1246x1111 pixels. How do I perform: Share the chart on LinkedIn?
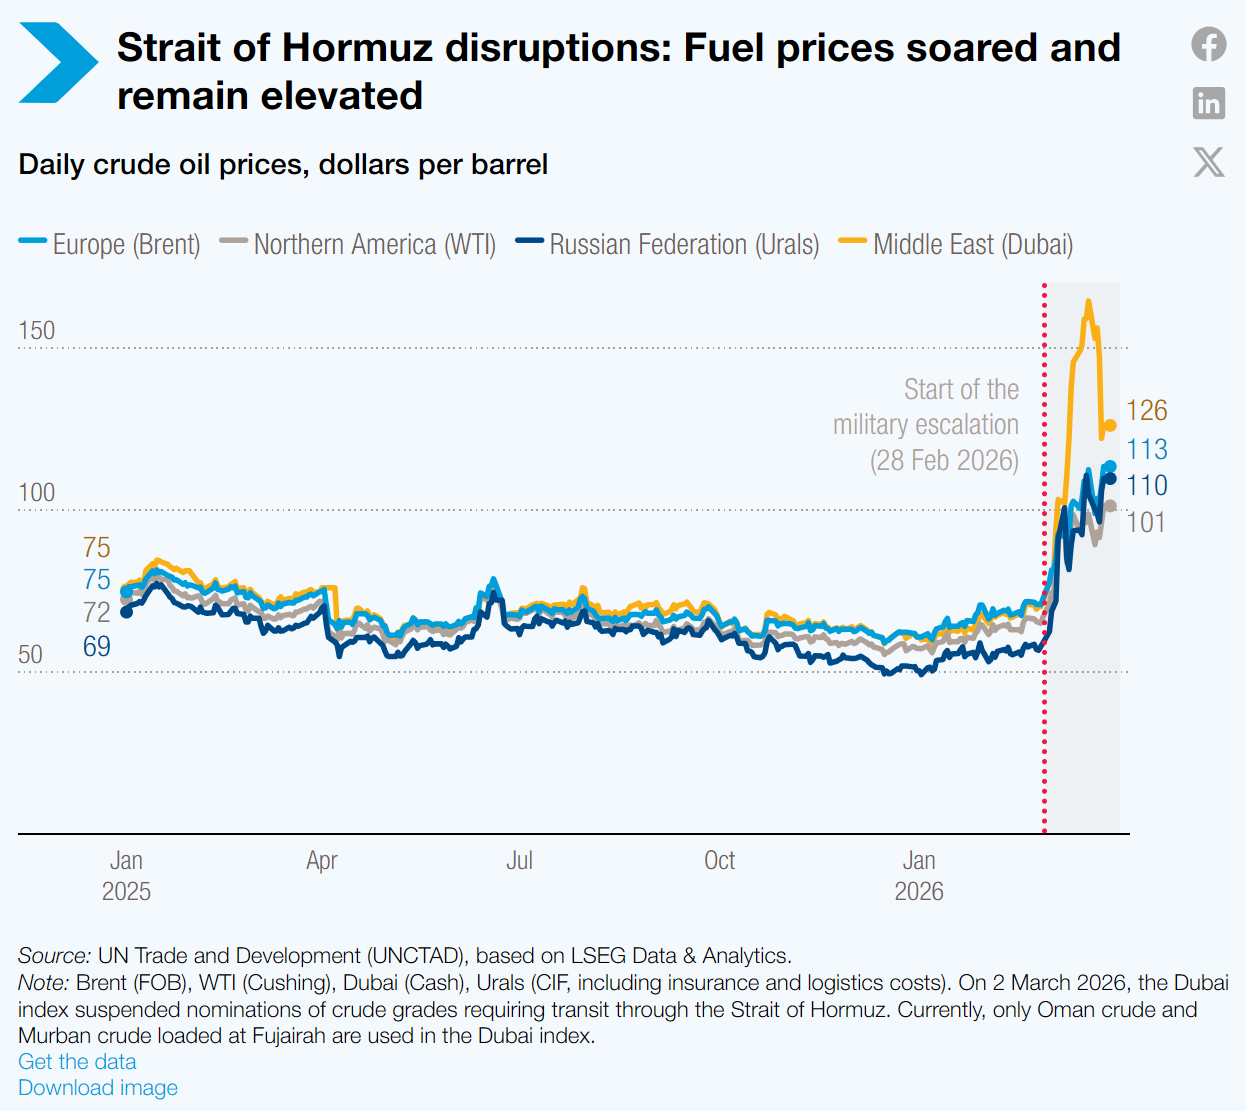1209,102
